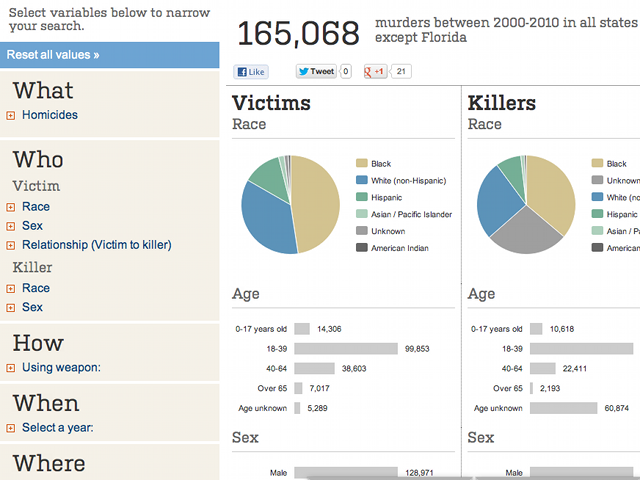Click the Select a year link
Screen dimensions: 640x480
tap(57, 428)
